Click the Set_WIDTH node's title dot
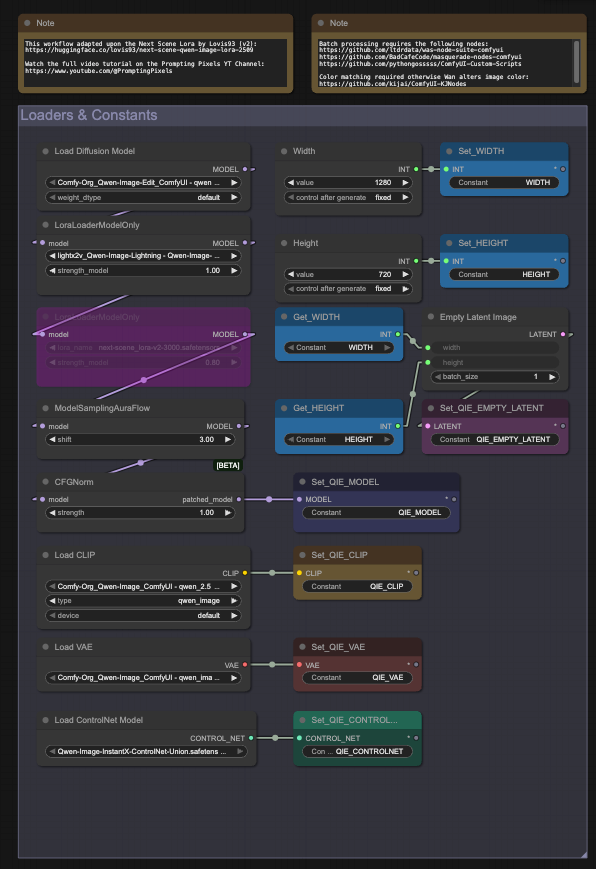This screenshot has height=869, width=596. (x=449, y=151)
